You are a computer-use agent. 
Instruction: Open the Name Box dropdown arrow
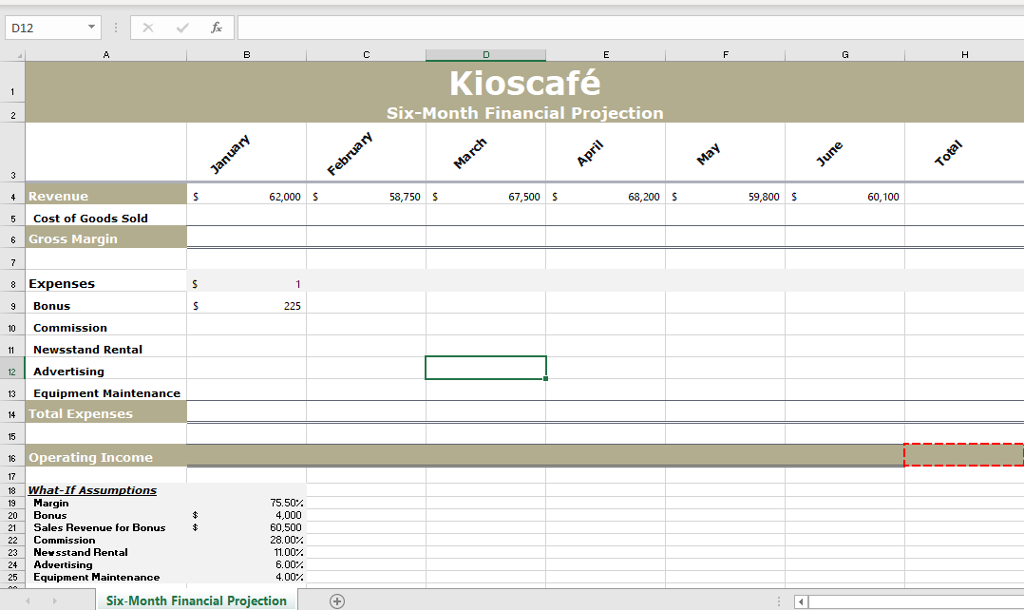[x=91, y=27]
